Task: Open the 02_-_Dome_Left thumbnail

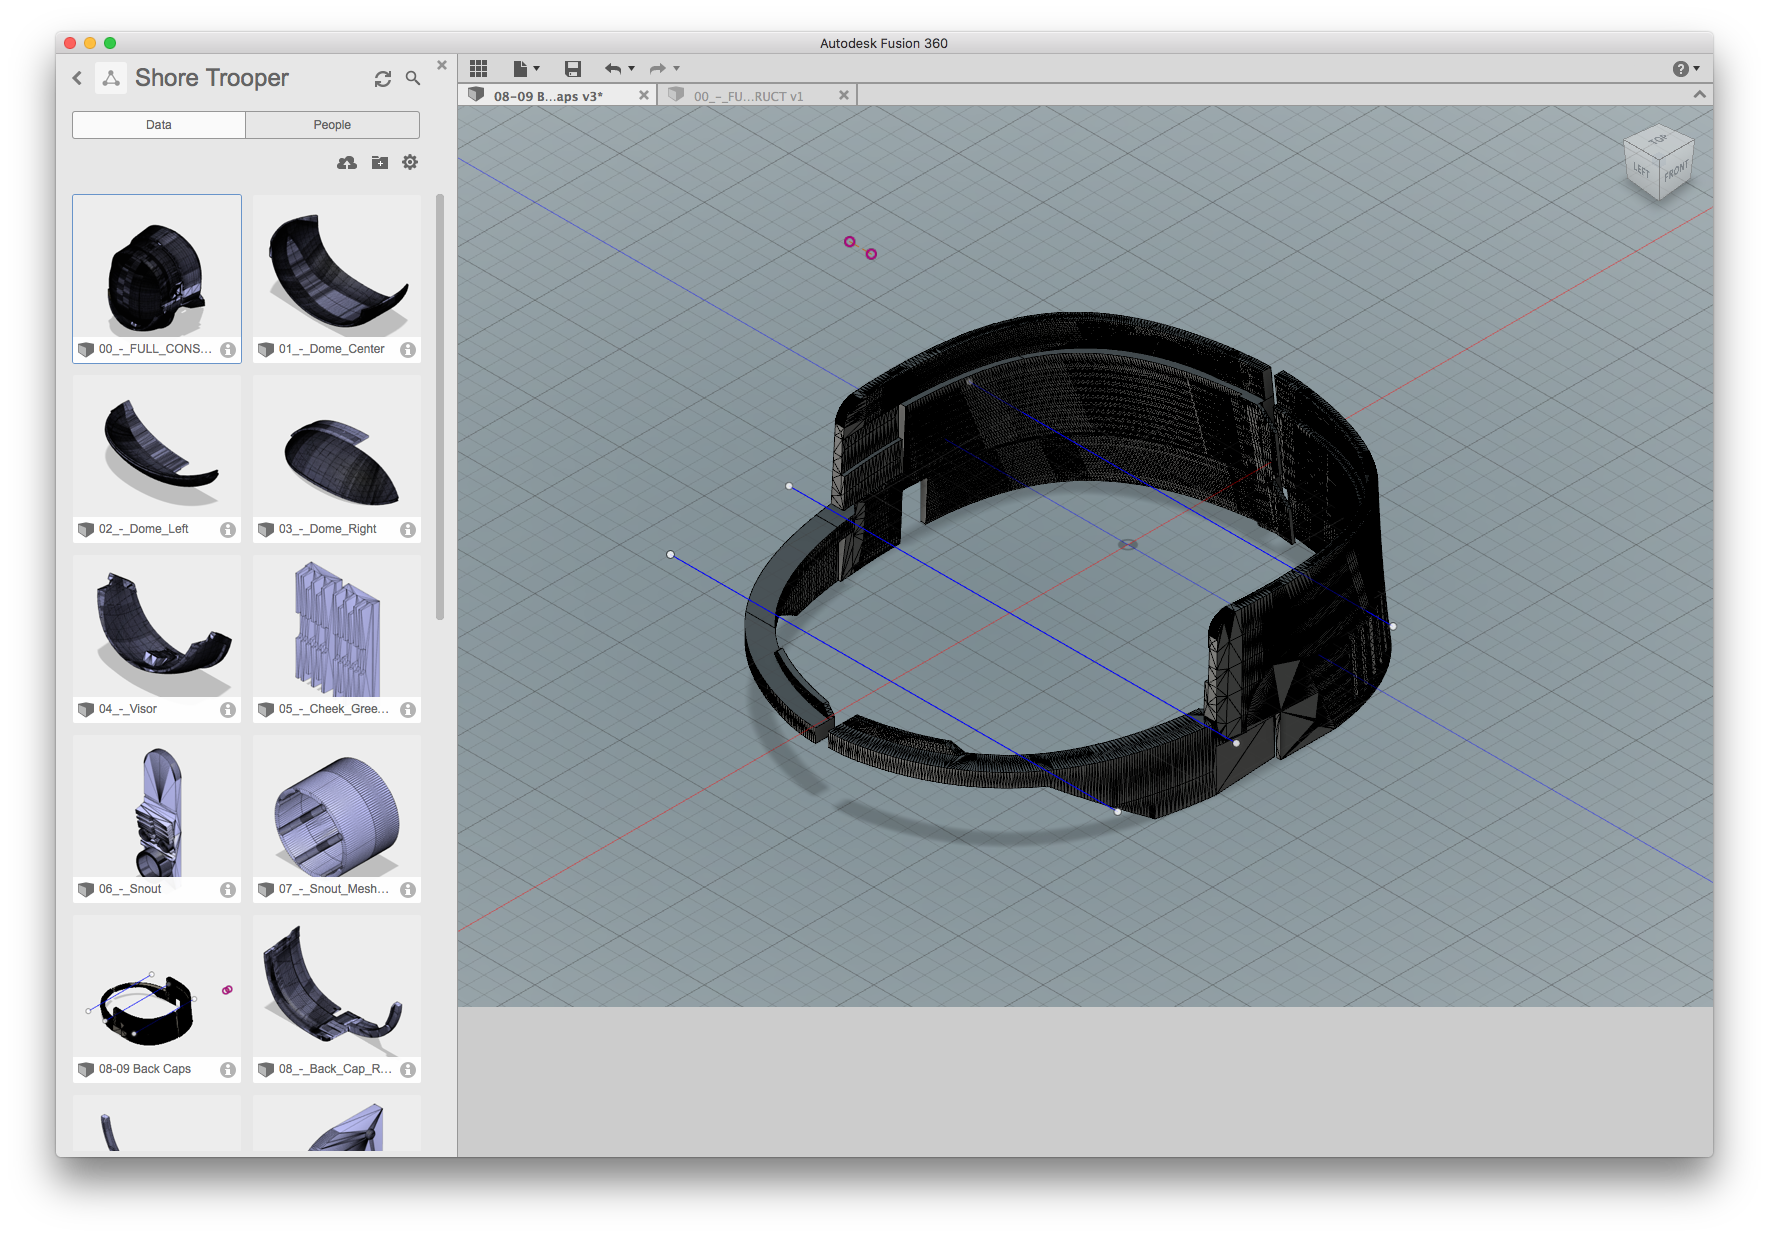Action: click(157, 447)
